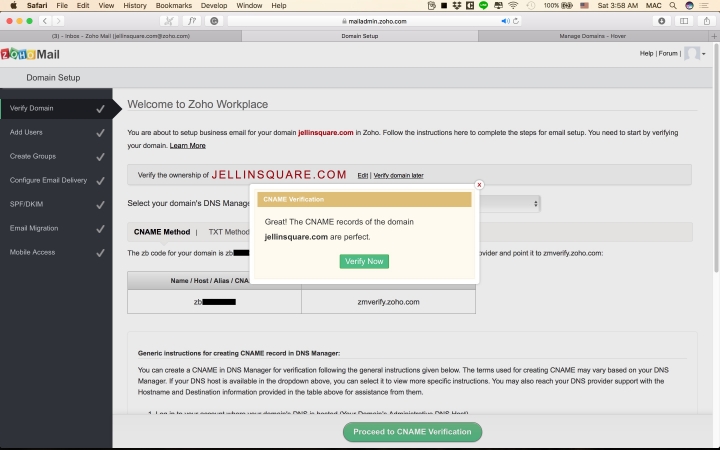Click the address bar field
Screen dimensions: 720x450
coord(374,21)
